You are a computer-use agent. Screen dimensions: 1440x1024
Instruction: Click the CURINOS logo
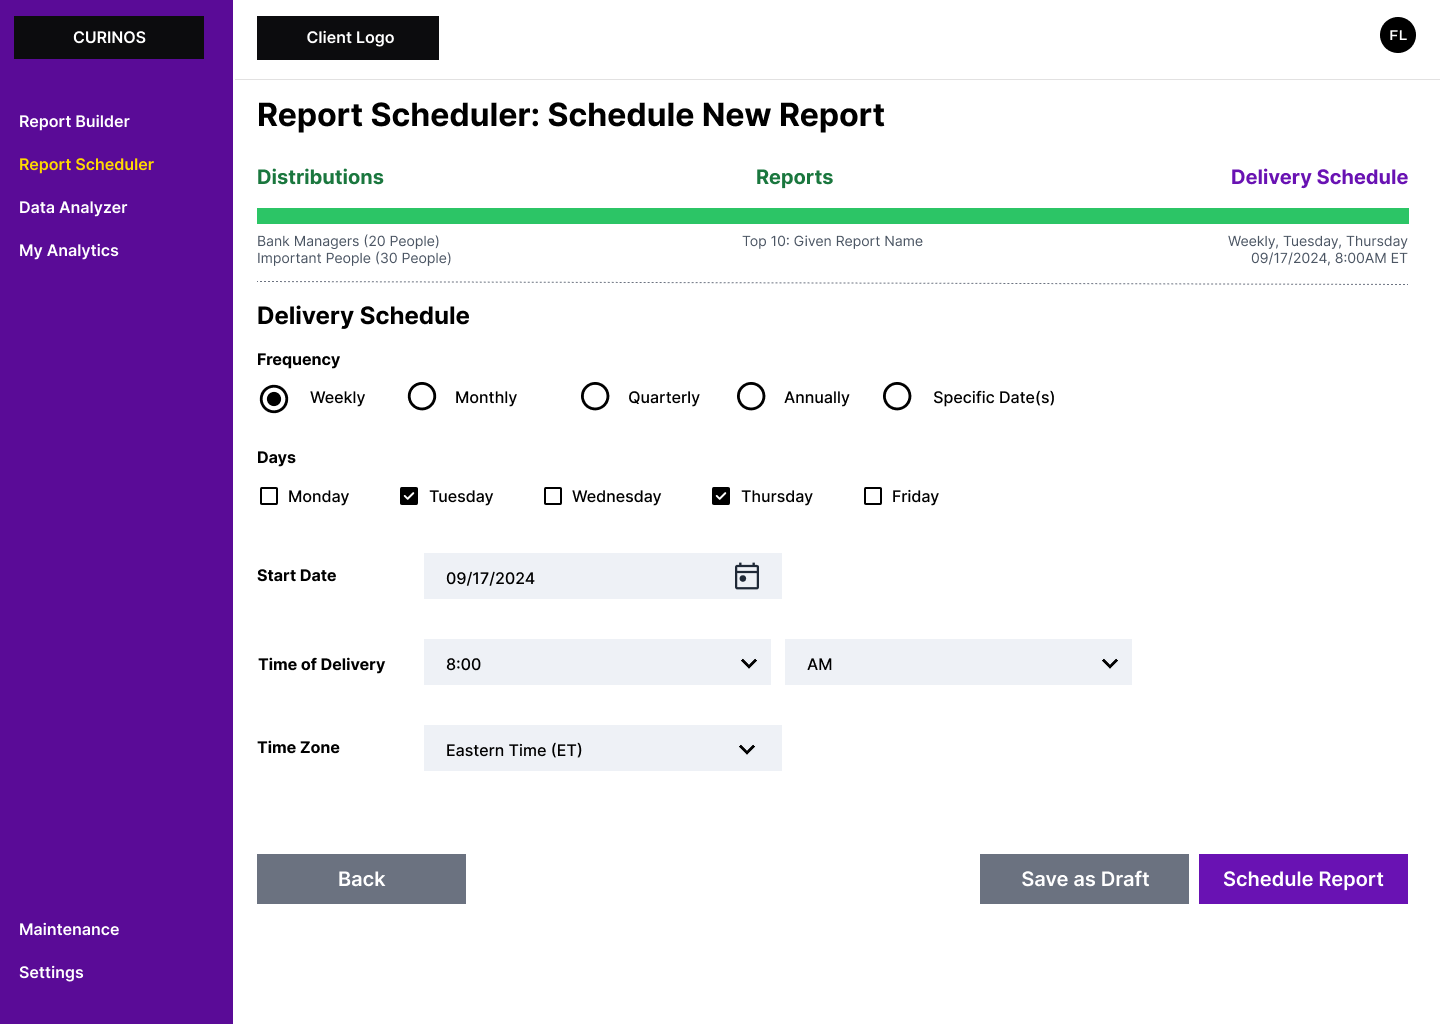(x=109, y=37)
